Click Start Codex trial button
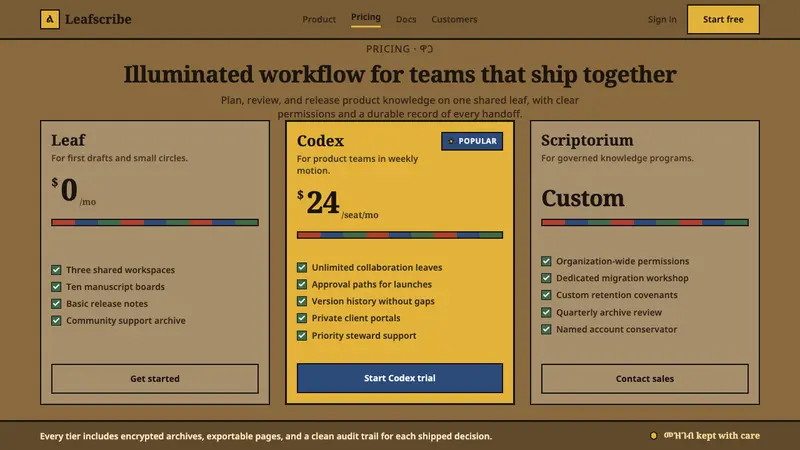Screen dimensions: 800x450 click(399, 378)
